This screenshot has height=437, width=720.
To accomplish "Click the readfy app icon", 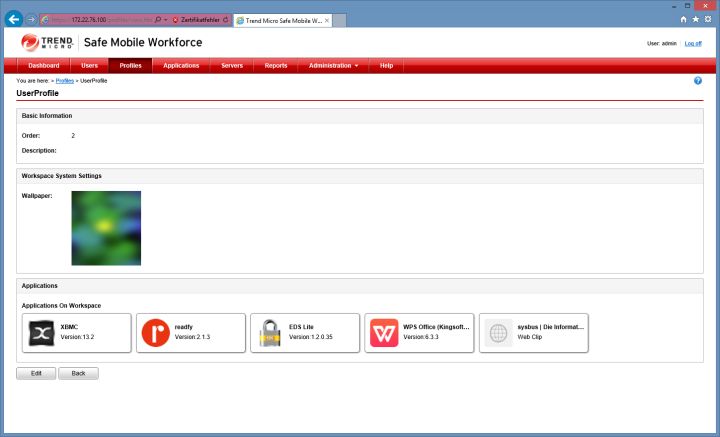I will 155,333.
